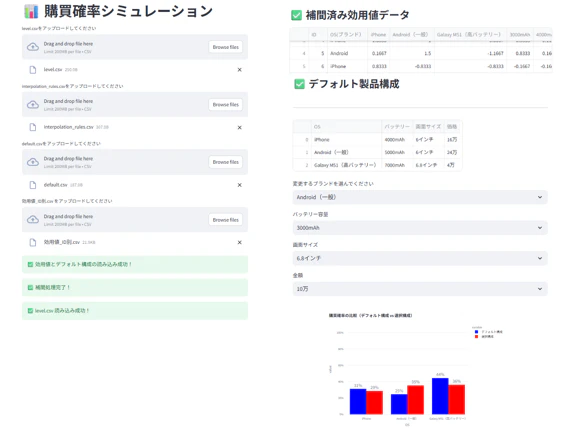Click 'level.csv' uploaded file name
This screenshot has height=434, width=581.
[x=53, y=70]
